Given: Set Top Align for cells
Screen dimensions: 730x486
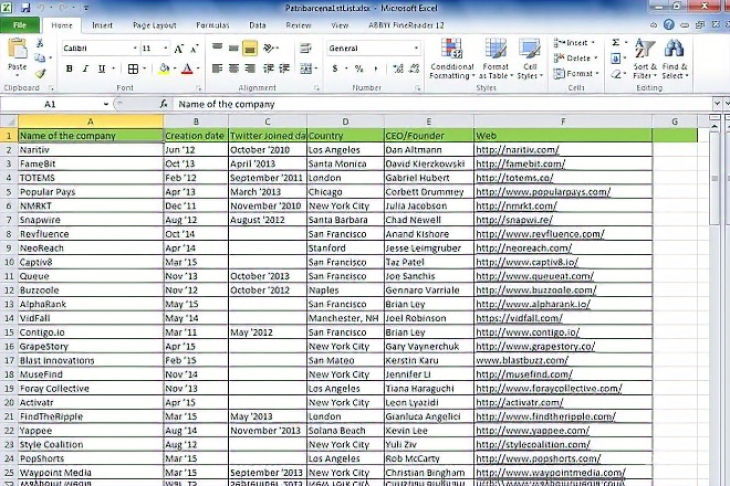Looking at the screenshot, I should (x=217, y=47).
